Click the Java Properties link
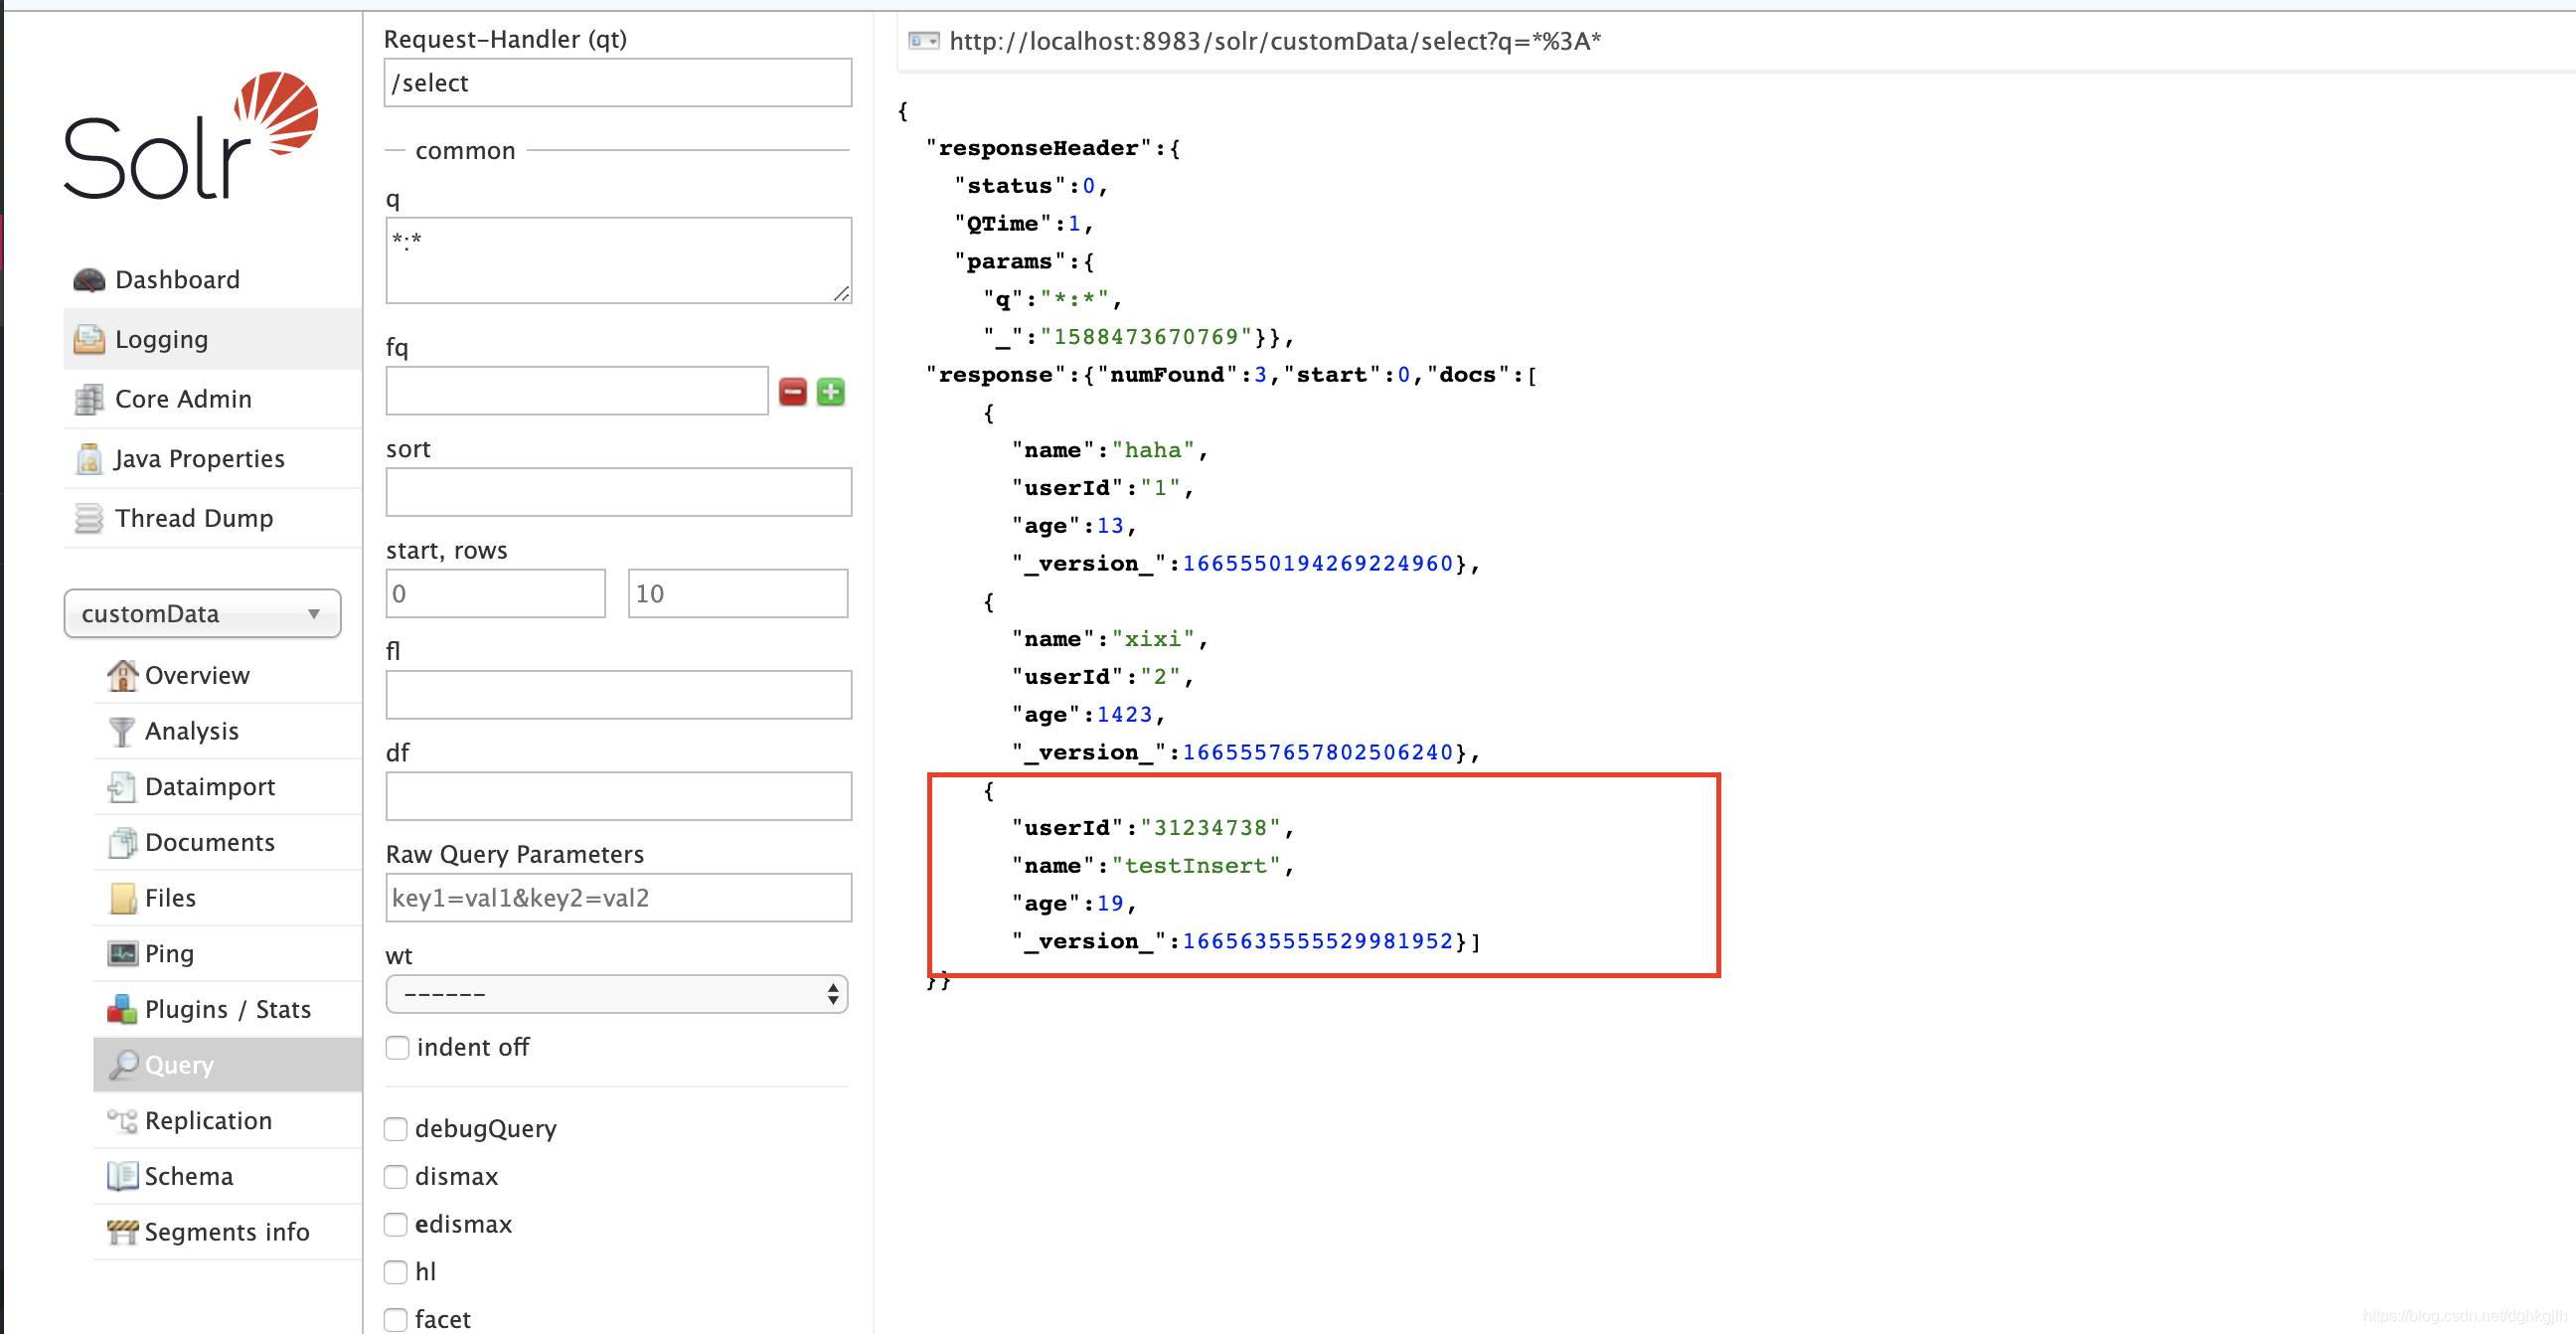The image size is (2576, 1334). pos(199,459)
